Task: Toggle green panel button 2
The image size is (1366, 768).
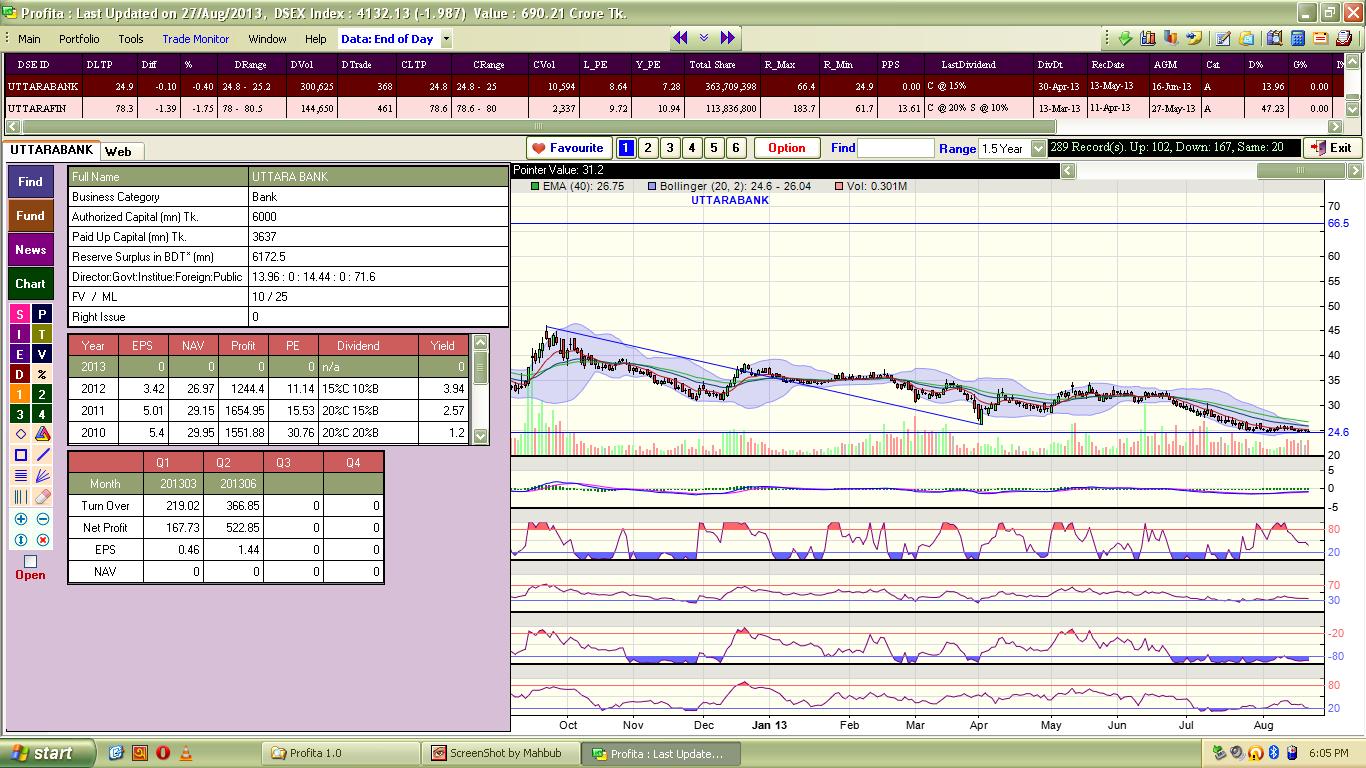Action: [x=42, y=394]
